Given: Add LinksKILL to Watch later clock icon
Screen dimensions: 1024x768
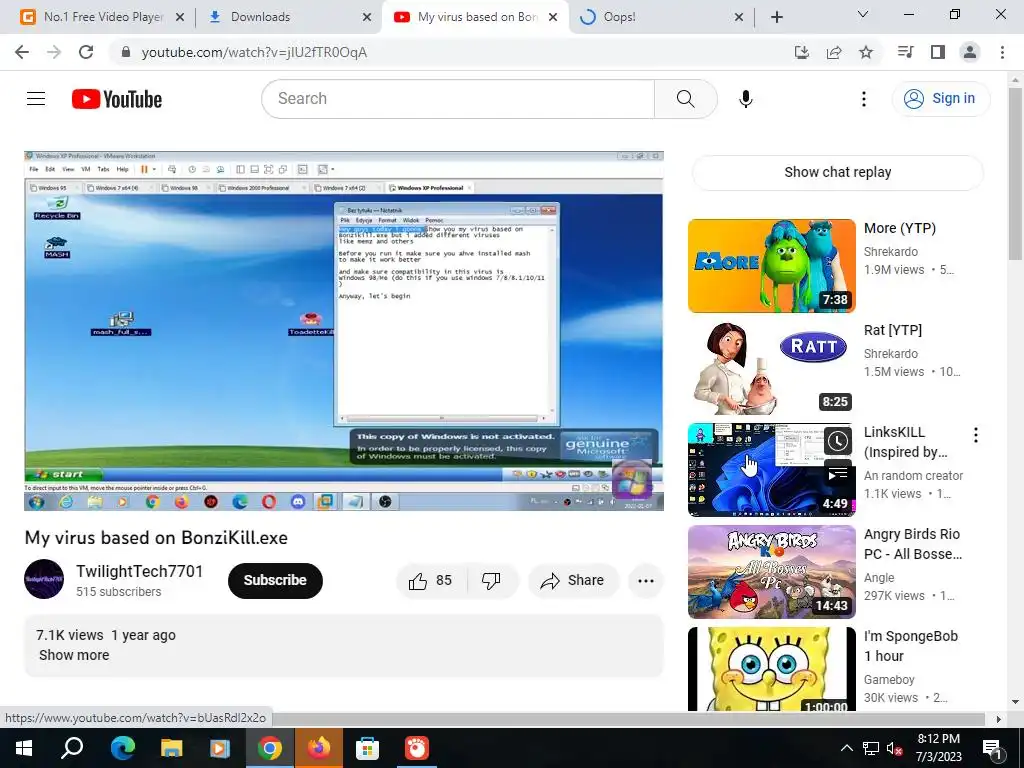Looking at the screenshot, I should click(x=838, y=441).
